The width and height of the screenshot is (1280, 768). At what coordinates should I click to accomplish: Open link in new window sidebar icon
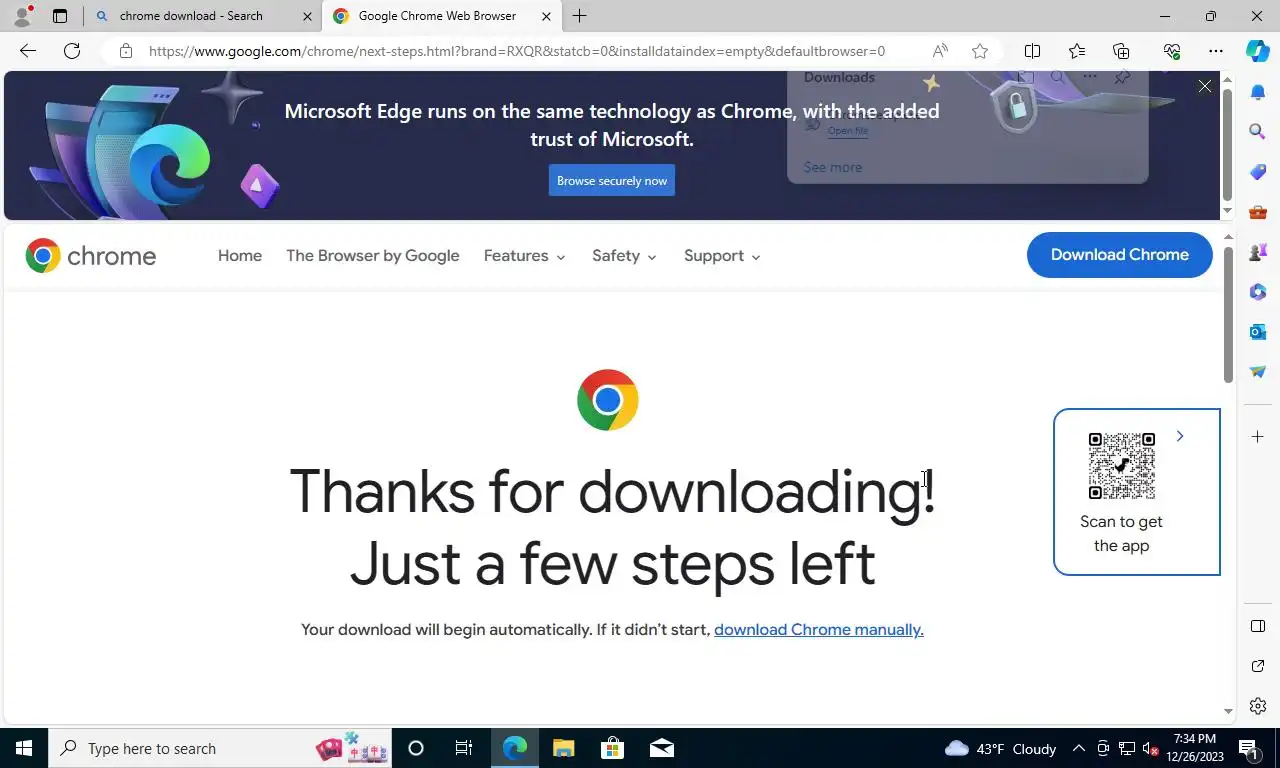[x=1258, y=666]
